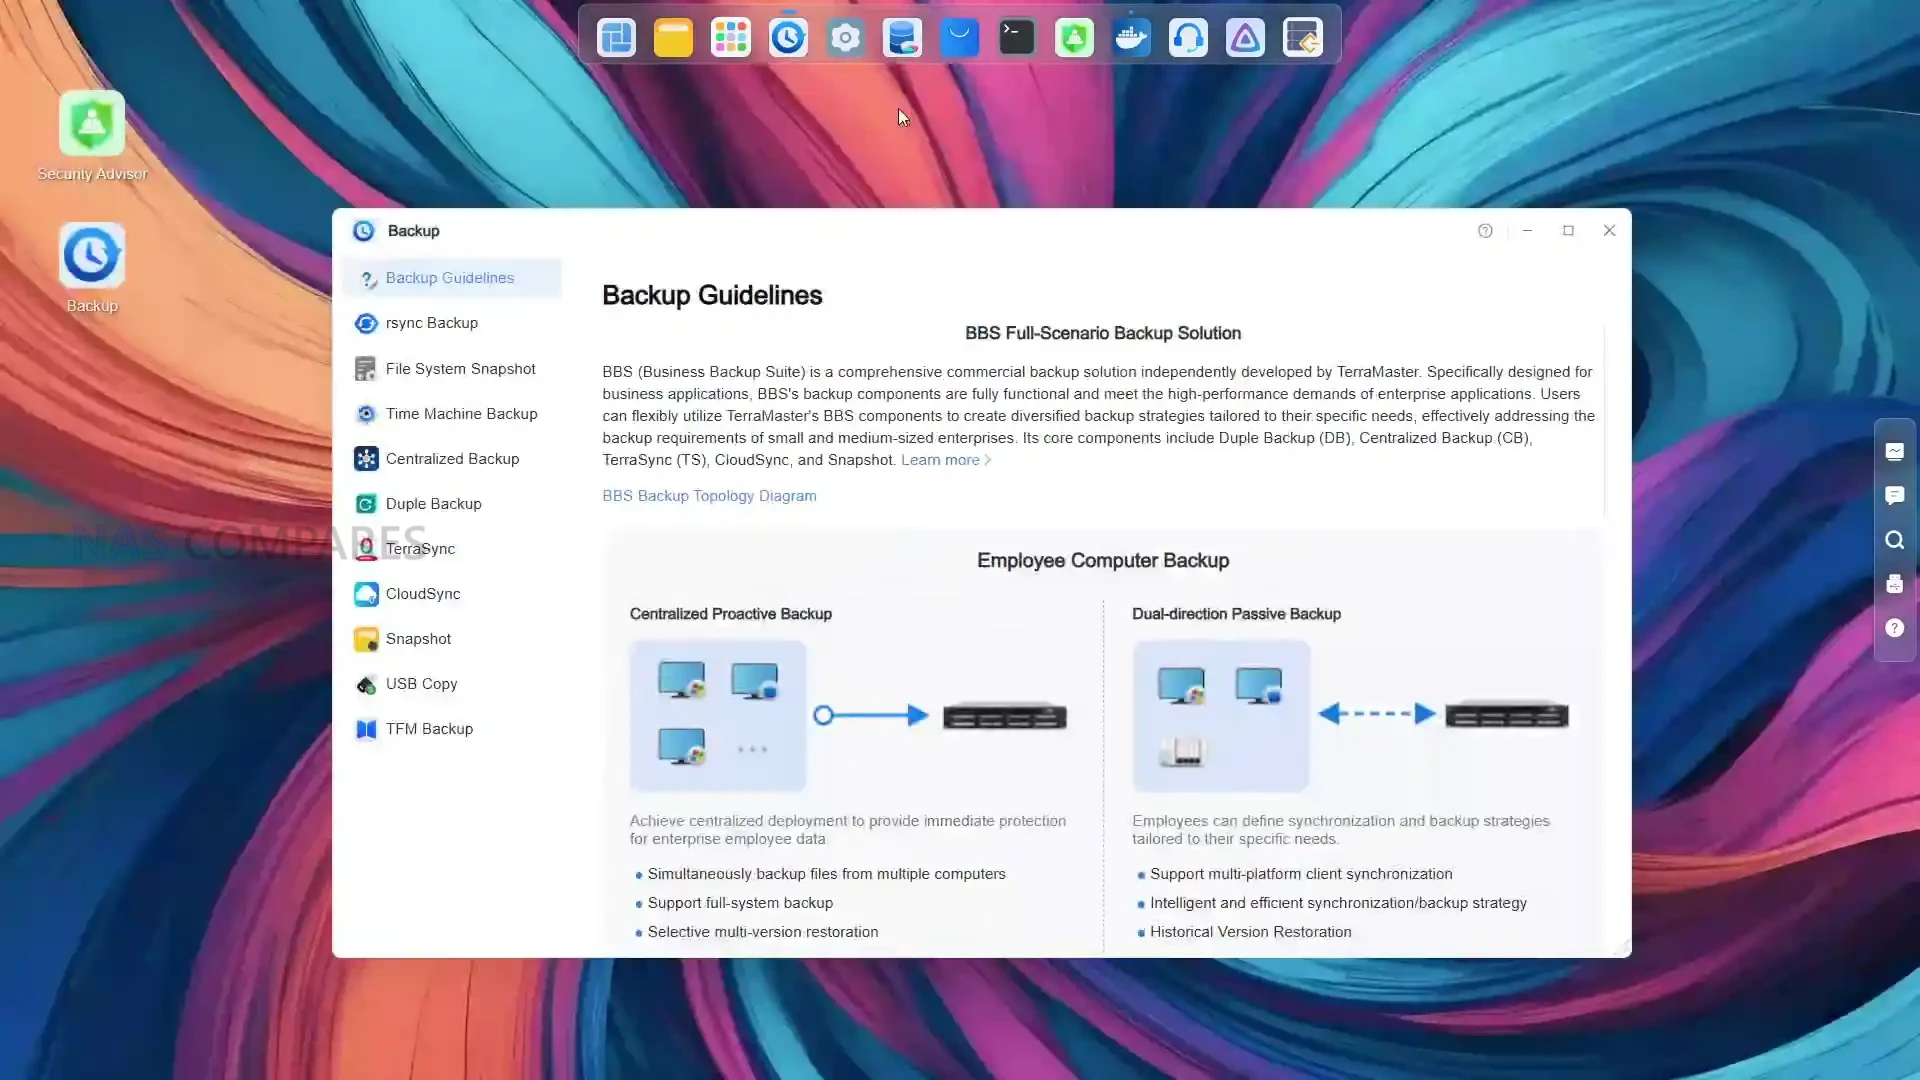Open the Docker app in the dock

click(x=1131, y=38)
